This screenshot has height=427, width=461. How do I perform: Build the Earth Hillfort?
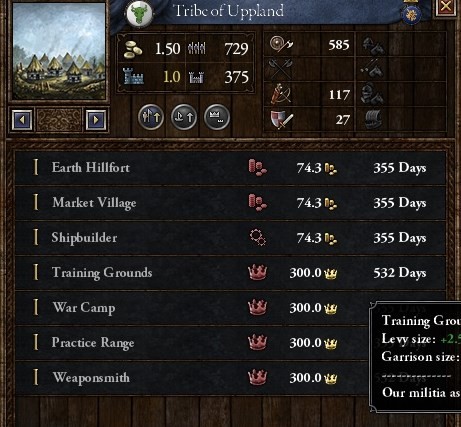(x=230, y=168)
